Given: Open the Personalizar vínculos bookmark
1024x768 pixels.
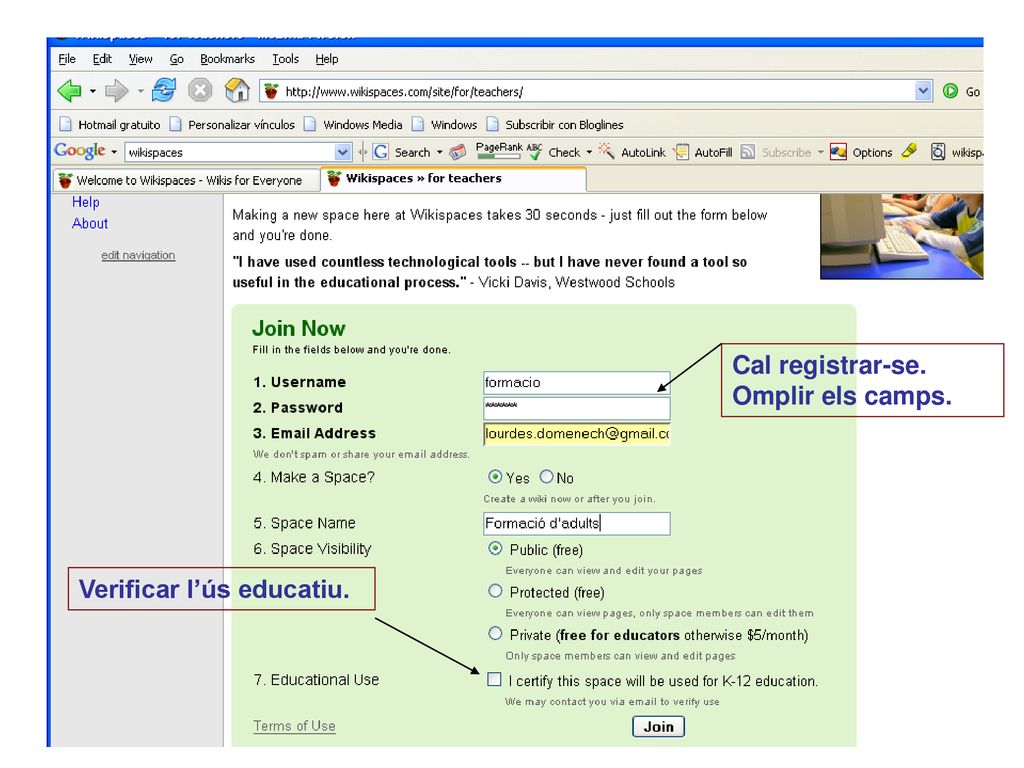Looking at the screenshot, I should point(232,124).
